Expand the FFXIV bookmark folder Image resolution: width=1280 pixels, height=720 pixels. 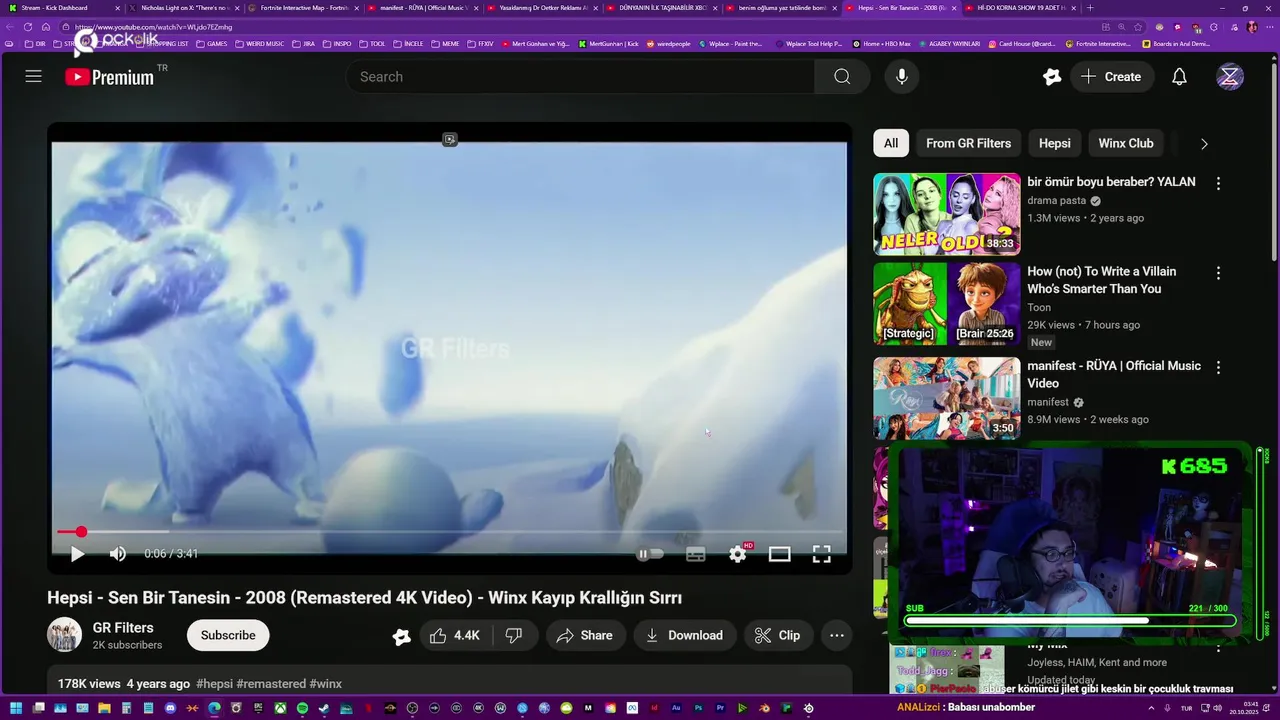click(x=480, y=44)
